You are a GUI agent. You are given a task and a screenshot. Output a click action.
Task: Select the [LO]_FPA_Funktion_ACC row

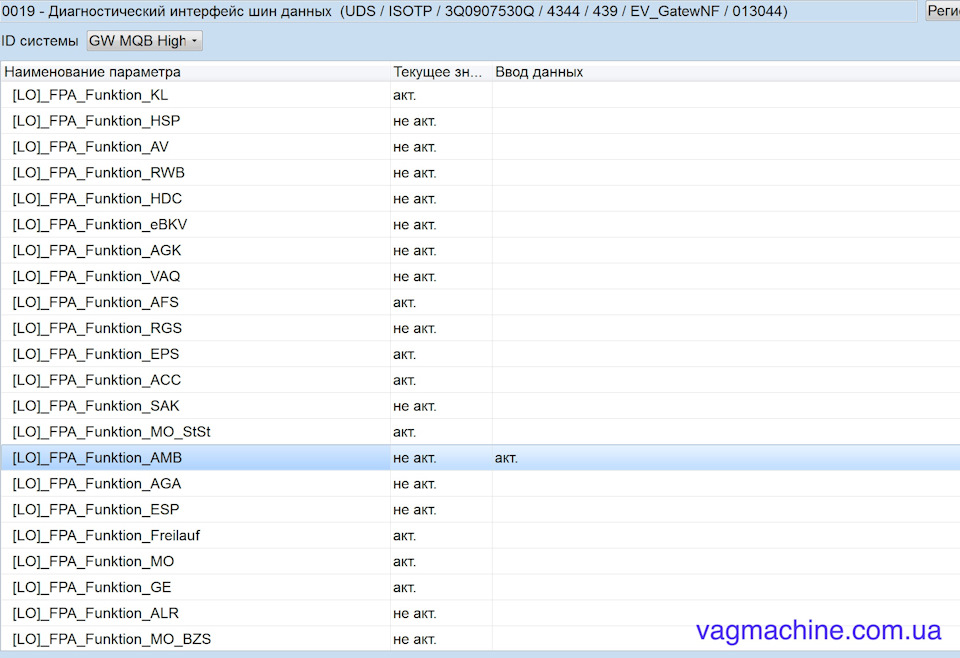(x=480, y=380)
